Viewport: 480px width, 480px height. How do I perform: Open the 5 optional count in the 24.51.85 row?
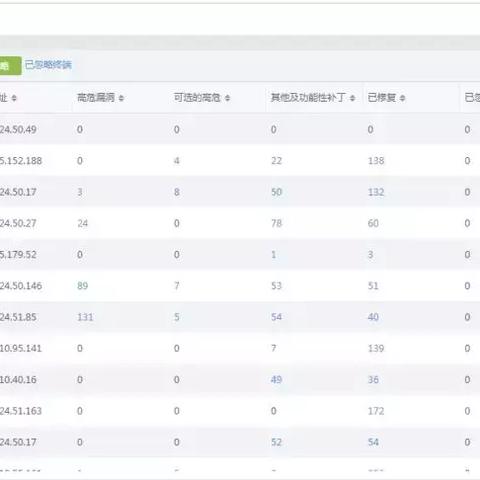pos(177,317)
